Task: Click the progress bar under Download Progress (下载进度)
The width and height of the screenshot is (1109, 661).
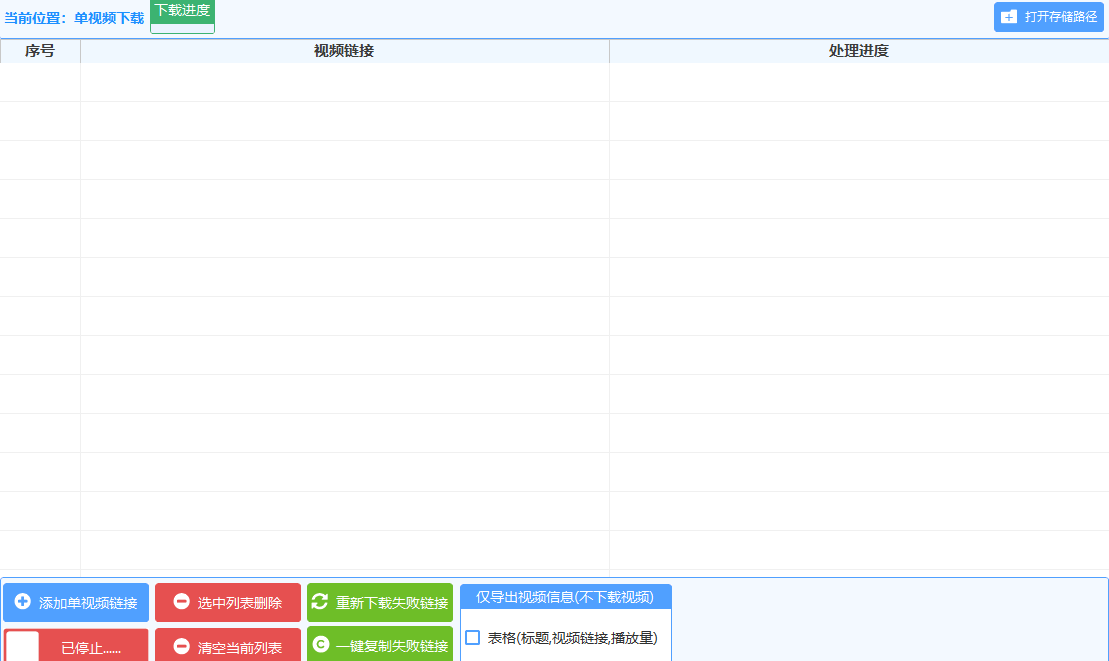Action: coord(182,27)
